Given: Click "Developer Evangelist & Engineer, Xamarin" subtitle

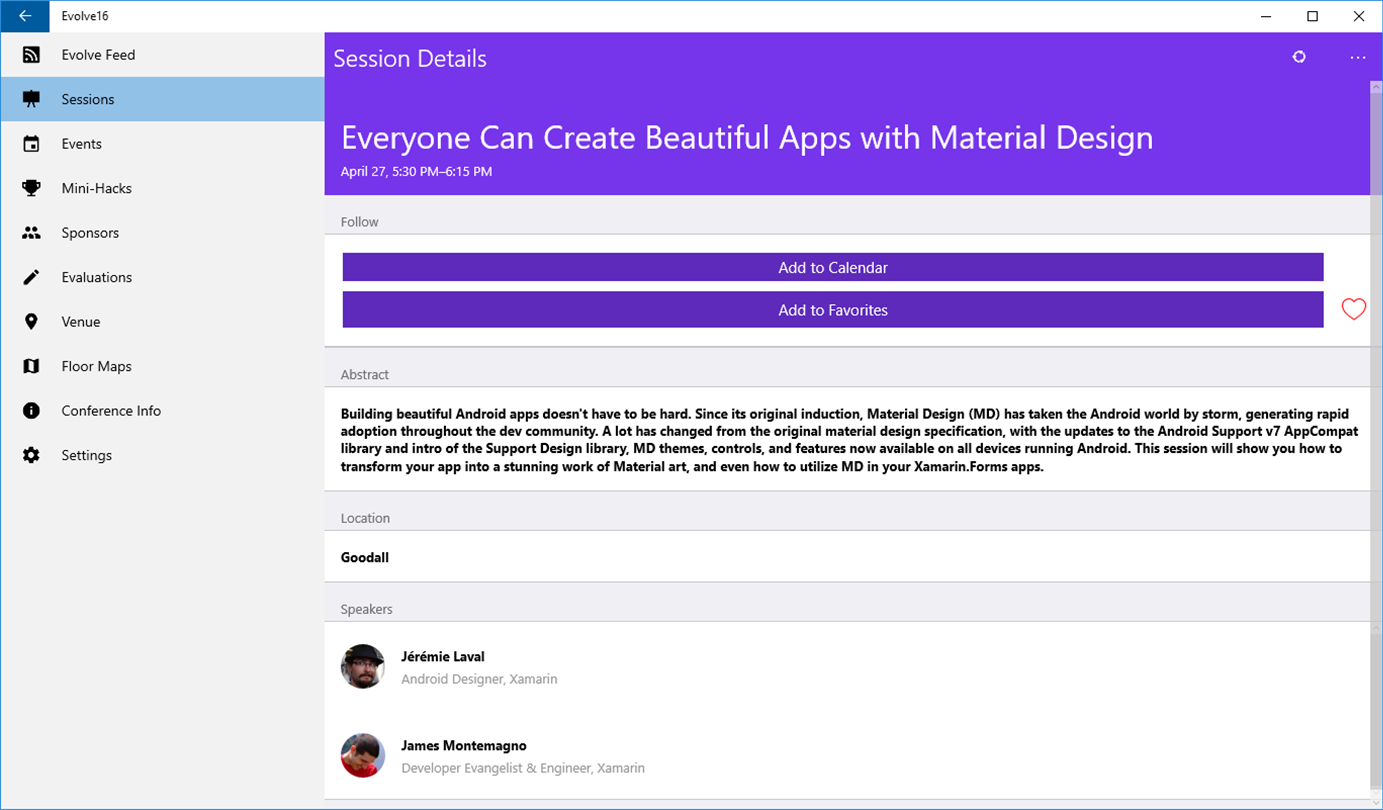Looking at the screenshot, I should 523,768.
